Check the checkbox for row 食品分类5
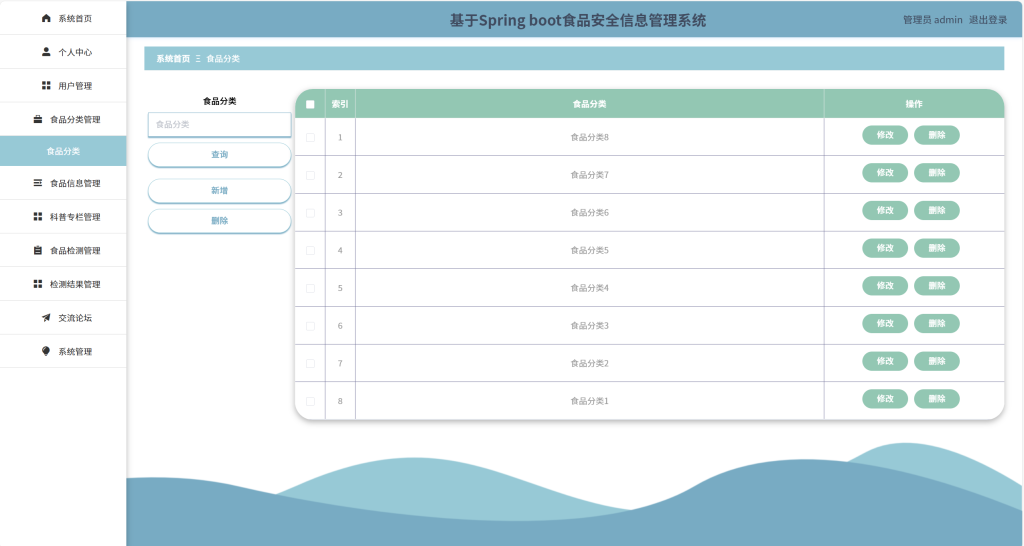The width and height of the screenshot is (1024, 546). click(x=310, y=250)
